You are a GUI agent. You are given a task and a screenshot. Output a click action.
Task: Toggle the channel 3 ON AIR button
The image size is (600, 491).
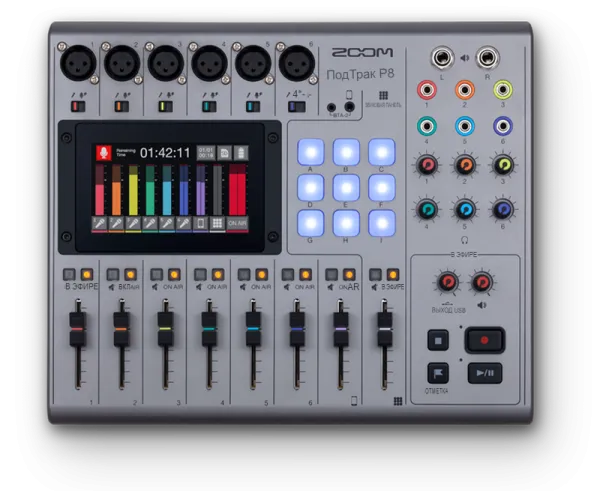click(x=174, y=273)
